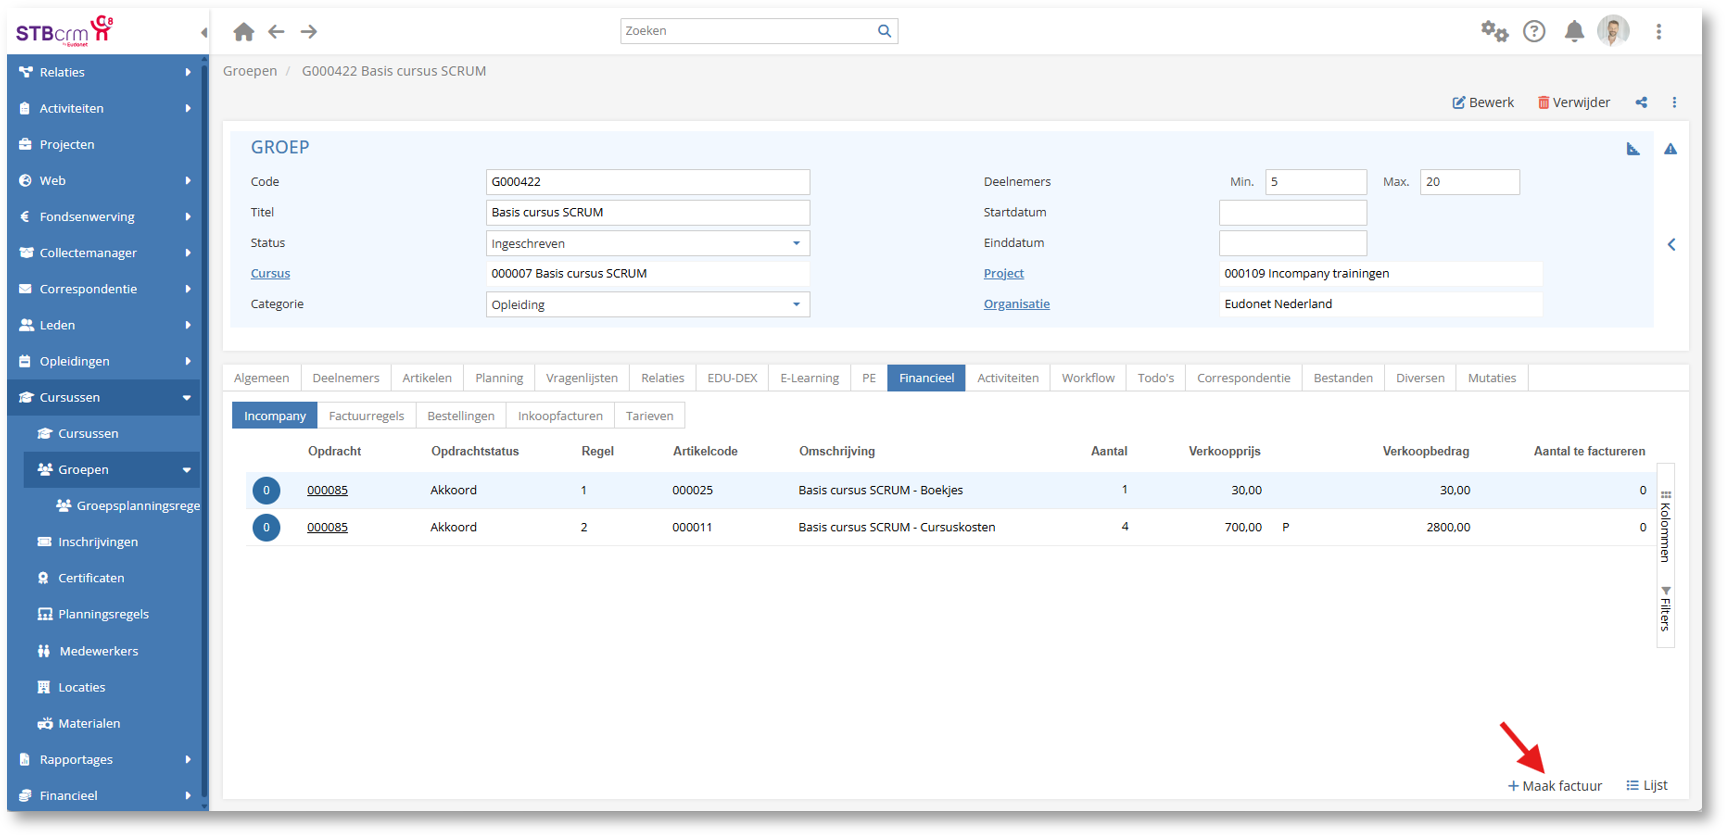The height and width of the screenshot is (839, 1732).
Task: Open the Kolommen side panel
Action: (x=1665, y=527)
